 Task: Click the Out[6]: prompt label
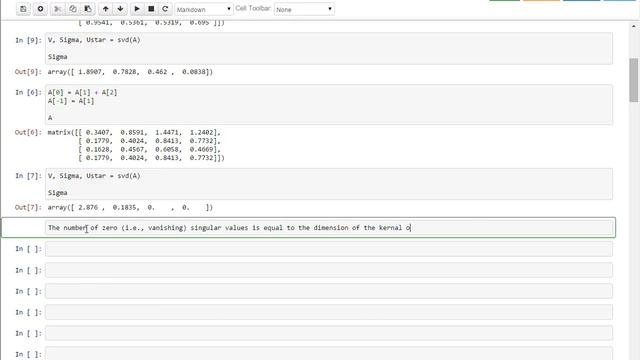point(28,132)
